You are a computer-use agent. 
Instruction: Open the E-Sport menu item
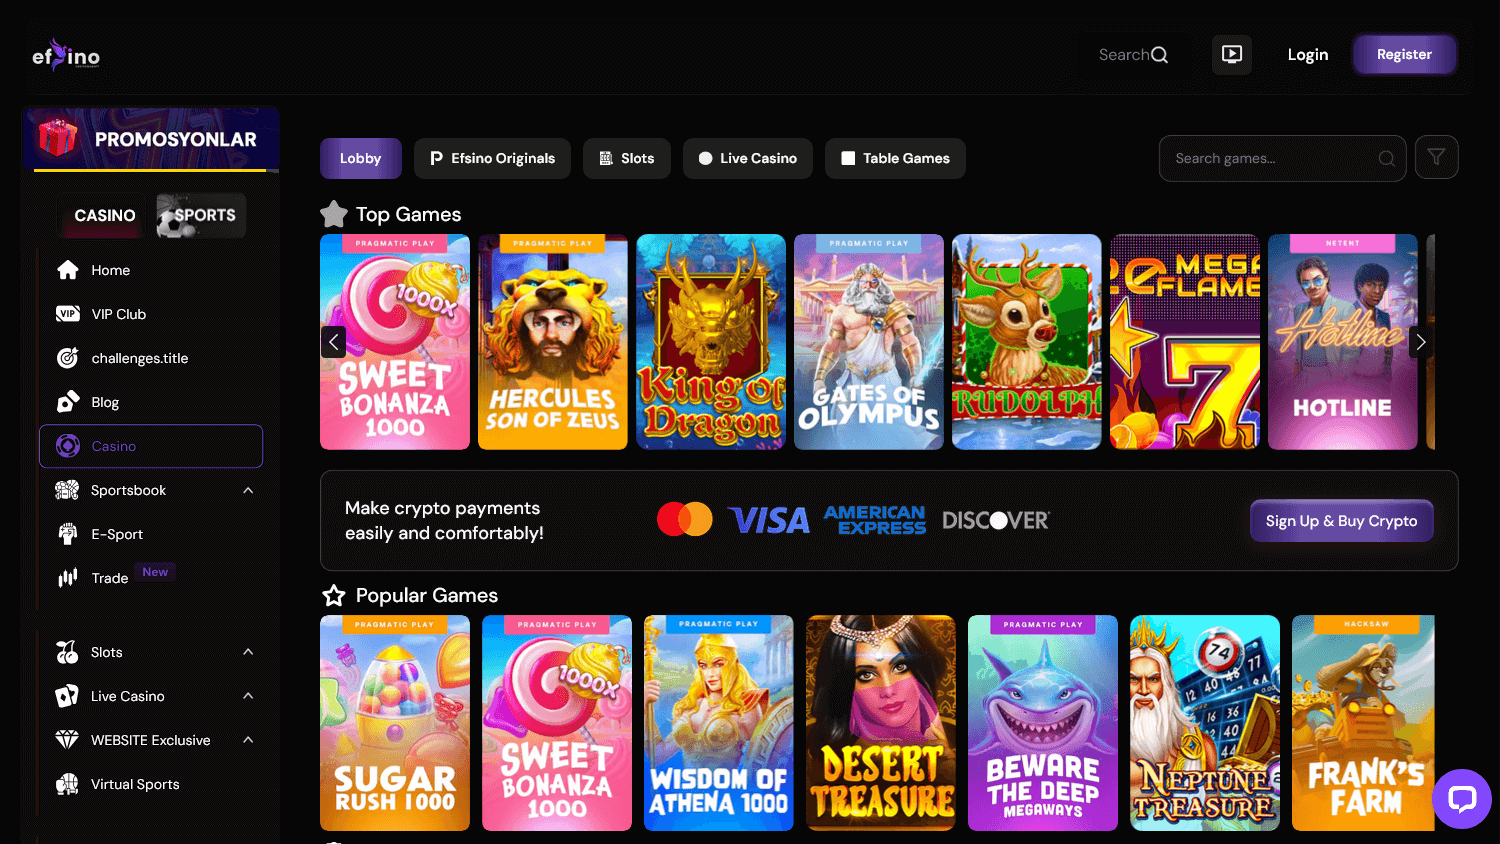pyautogui.click(x=151, y=534)
